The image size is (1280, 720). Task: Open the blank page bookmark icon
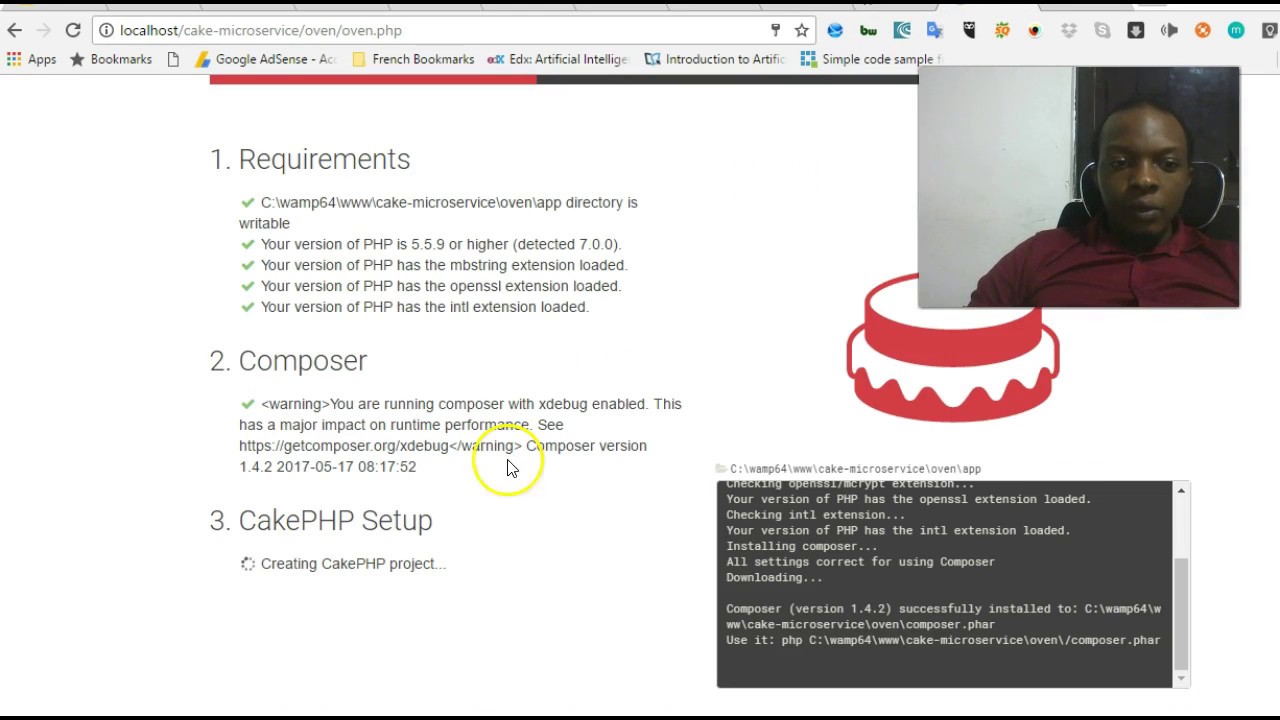point(173,59)
